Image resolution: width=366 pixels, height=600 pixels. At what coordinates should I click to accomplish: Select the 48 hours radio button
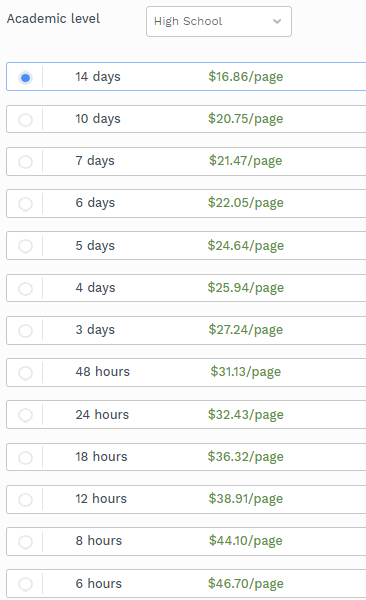point(26,373)
